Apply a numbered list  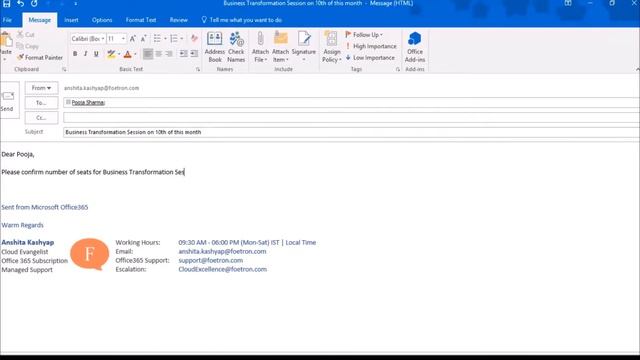pos(174,39)
